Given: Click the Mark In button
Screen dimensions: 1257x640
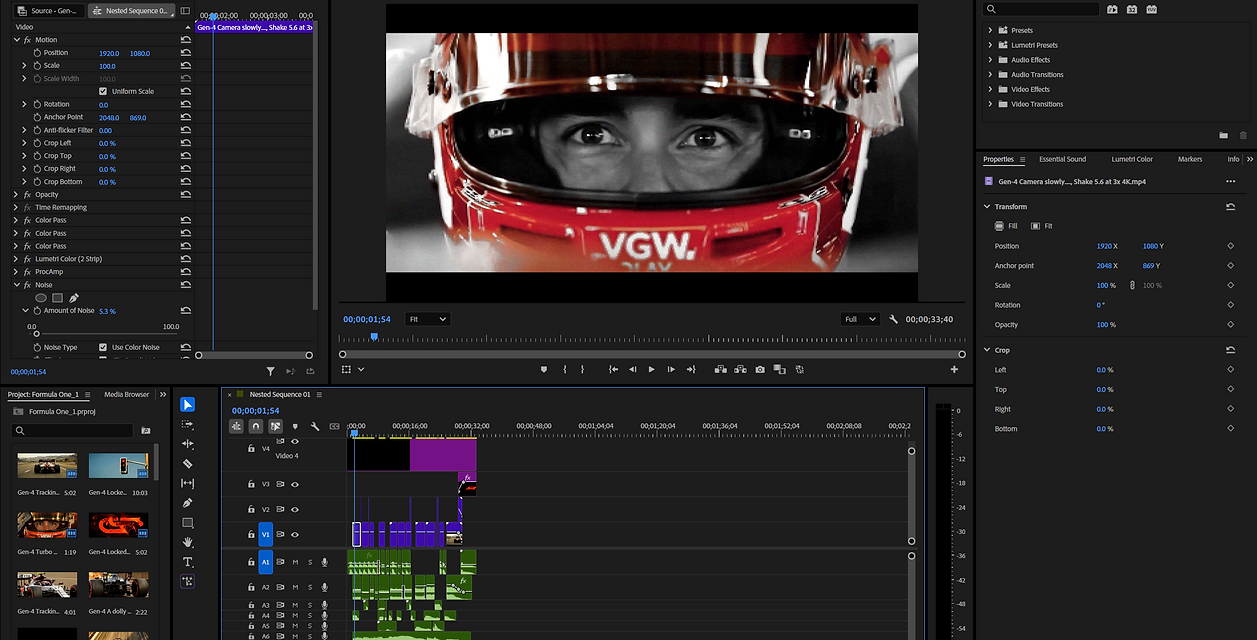Looking at the screenshot, I should point(565,369).
